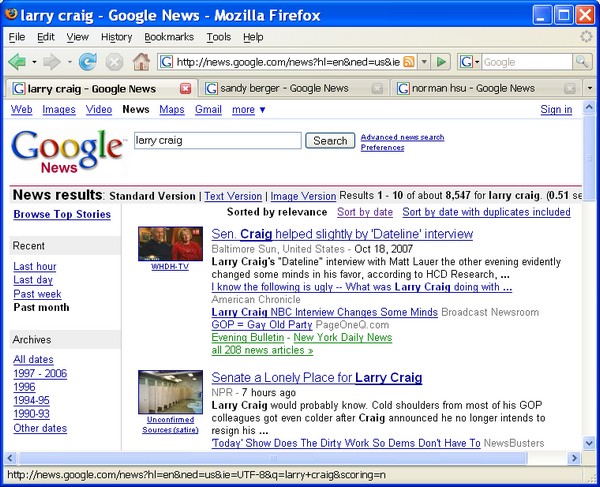The width and height of the screenshot is (600, 487).
Task: Open the Tools menu
Action: pos(218,37)
